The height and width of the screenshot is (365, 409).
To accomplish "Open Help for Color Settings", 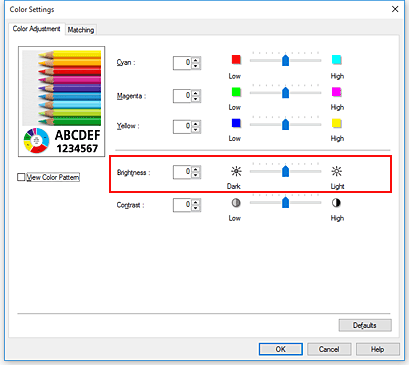I will pyautogui.click(x=378, y=349).
